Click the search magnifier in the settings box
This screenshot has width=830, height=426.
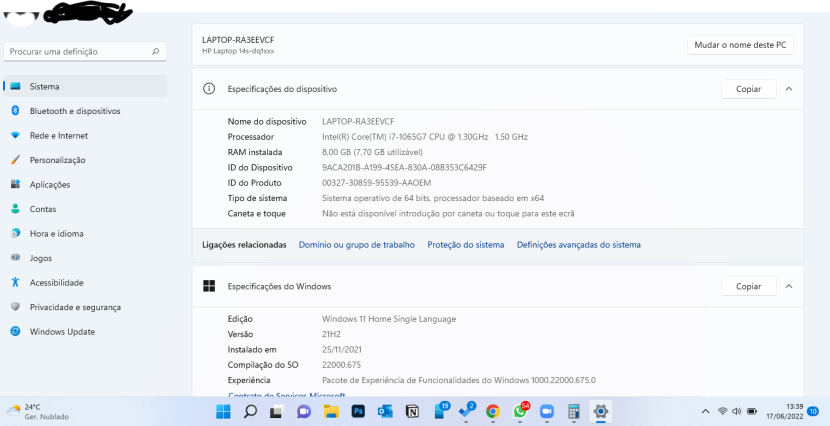pyautogui.click(x=156, y=52)
